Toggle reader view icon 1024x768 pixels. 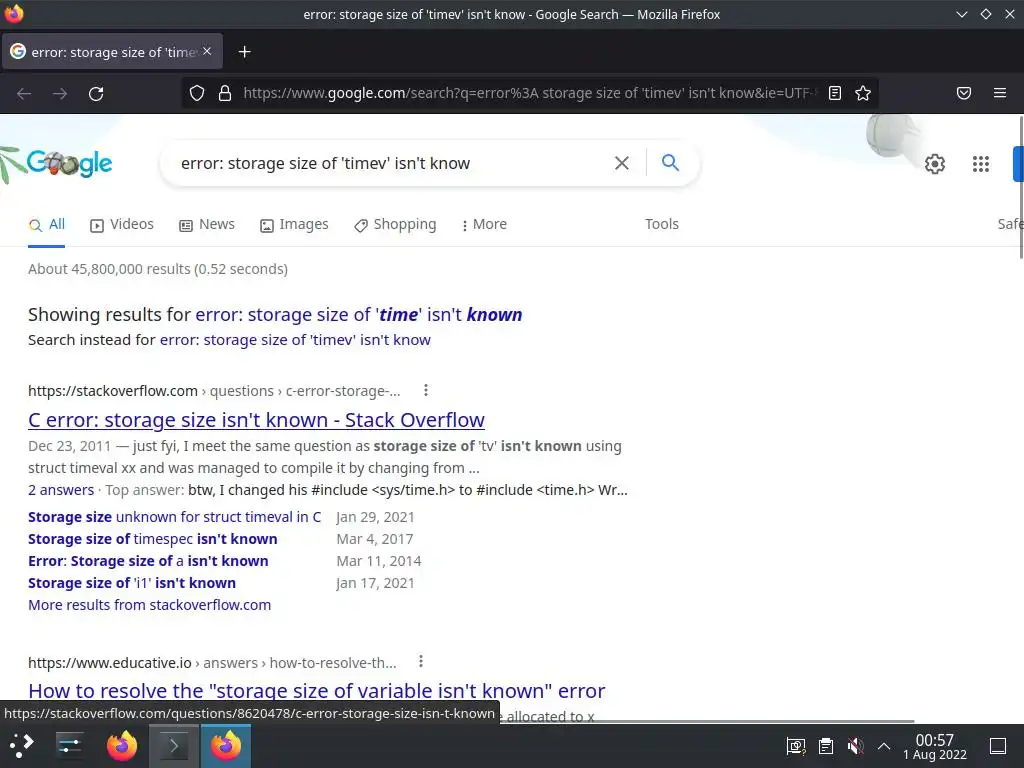click(x=835, y=93)
